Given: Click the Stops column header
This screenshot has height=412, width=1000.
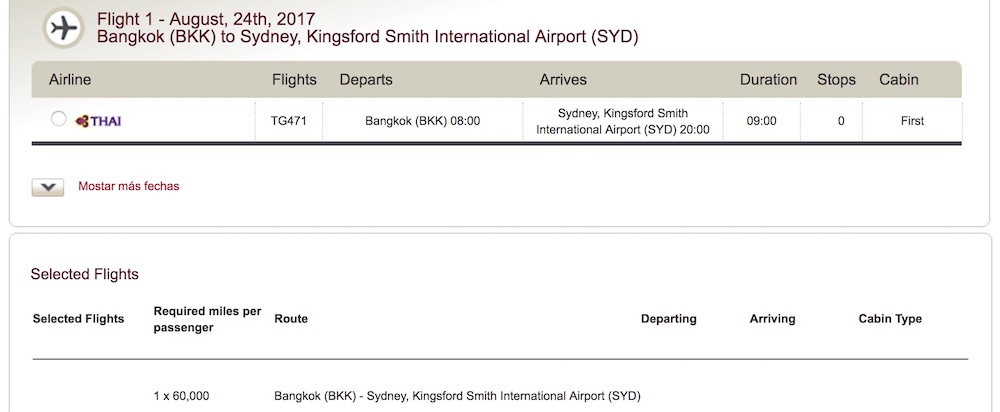Looking at the screenshot, I should [x=836, y=80].
